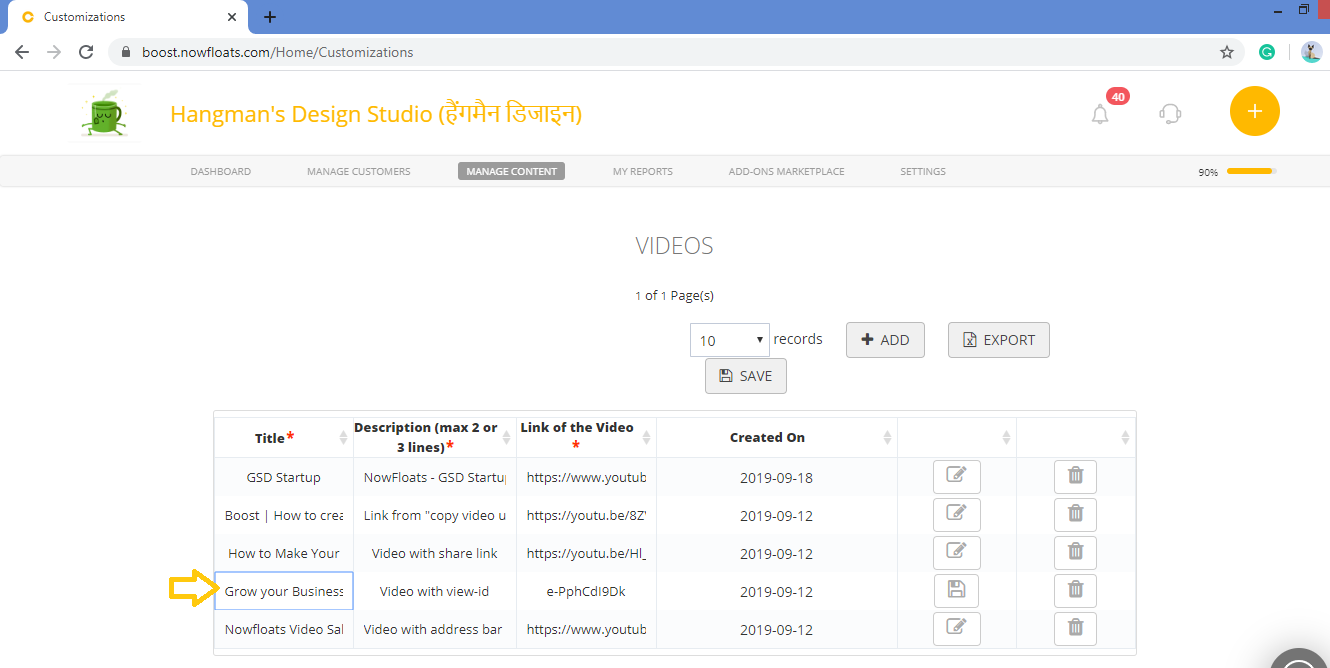The width and height of the screenshot is (1330, 668).
Task: Bookmark this page with star icon
Action: 1227,52
